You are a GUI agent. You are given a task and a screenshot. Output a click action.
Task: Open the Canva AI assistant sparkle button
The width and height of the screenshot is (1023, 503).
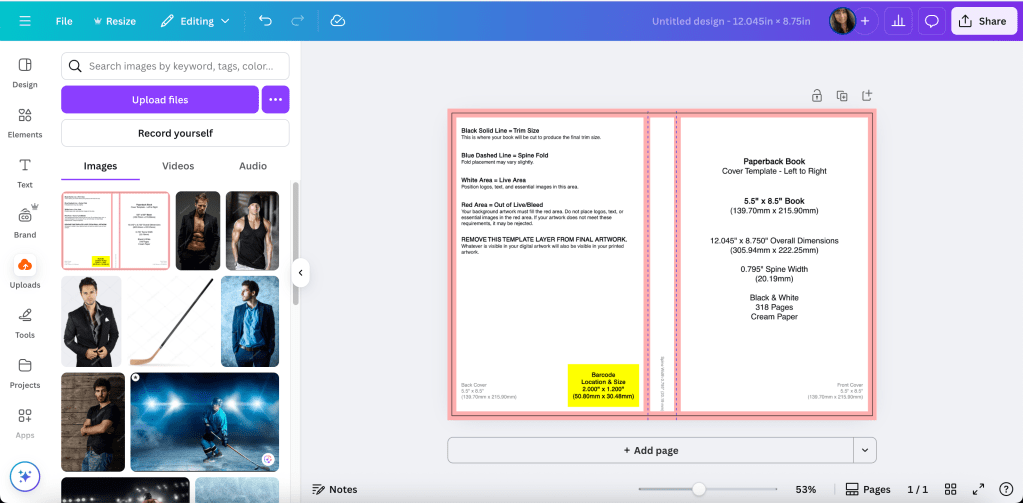(25, 476)
